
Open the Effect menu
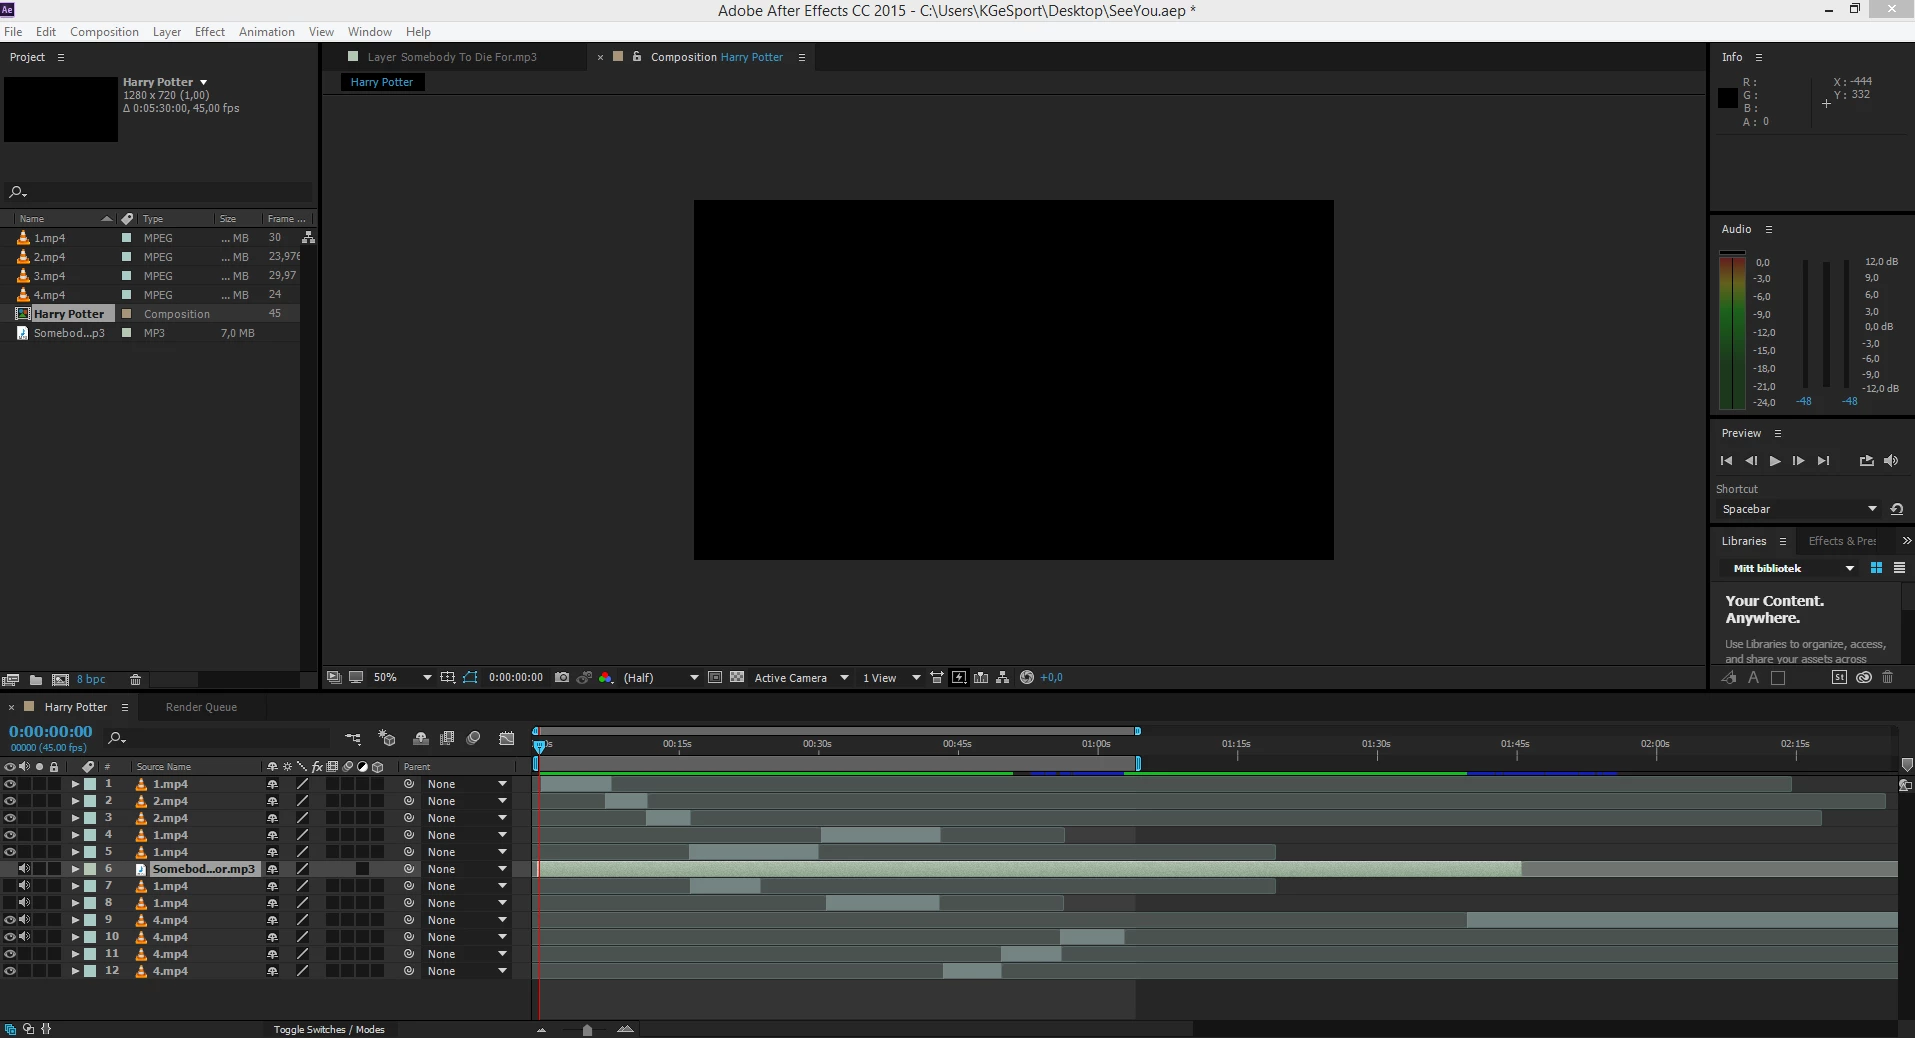[x=209, y=32]
